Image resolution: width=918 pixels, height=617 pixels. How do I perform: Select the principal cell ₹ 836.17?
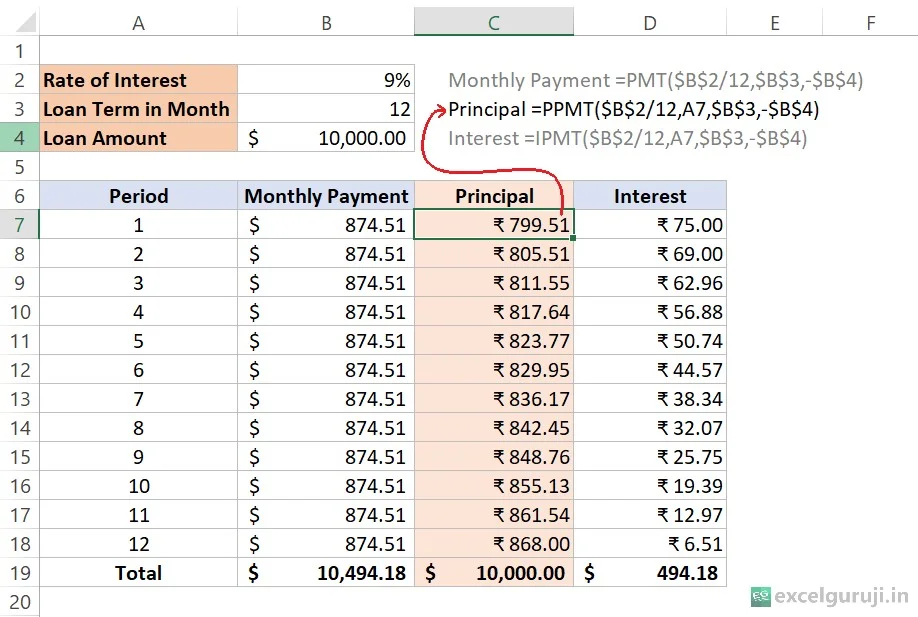[494, 399]
